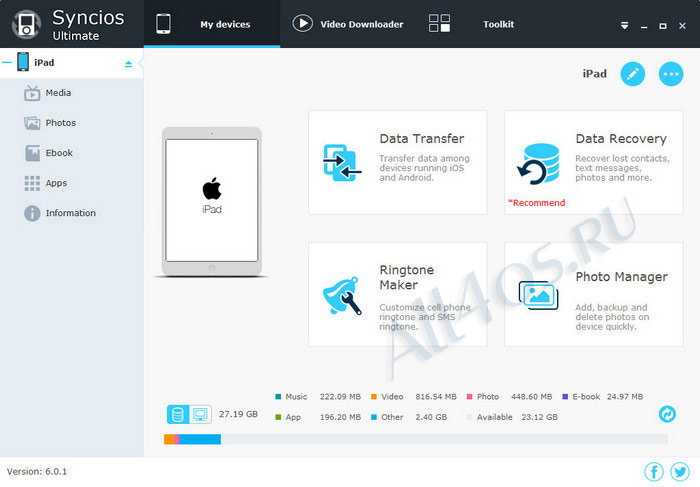Viewport: 700px width, 487px height.
Task: Click the Data Recovery database icon
Action: tap(538, 164)
